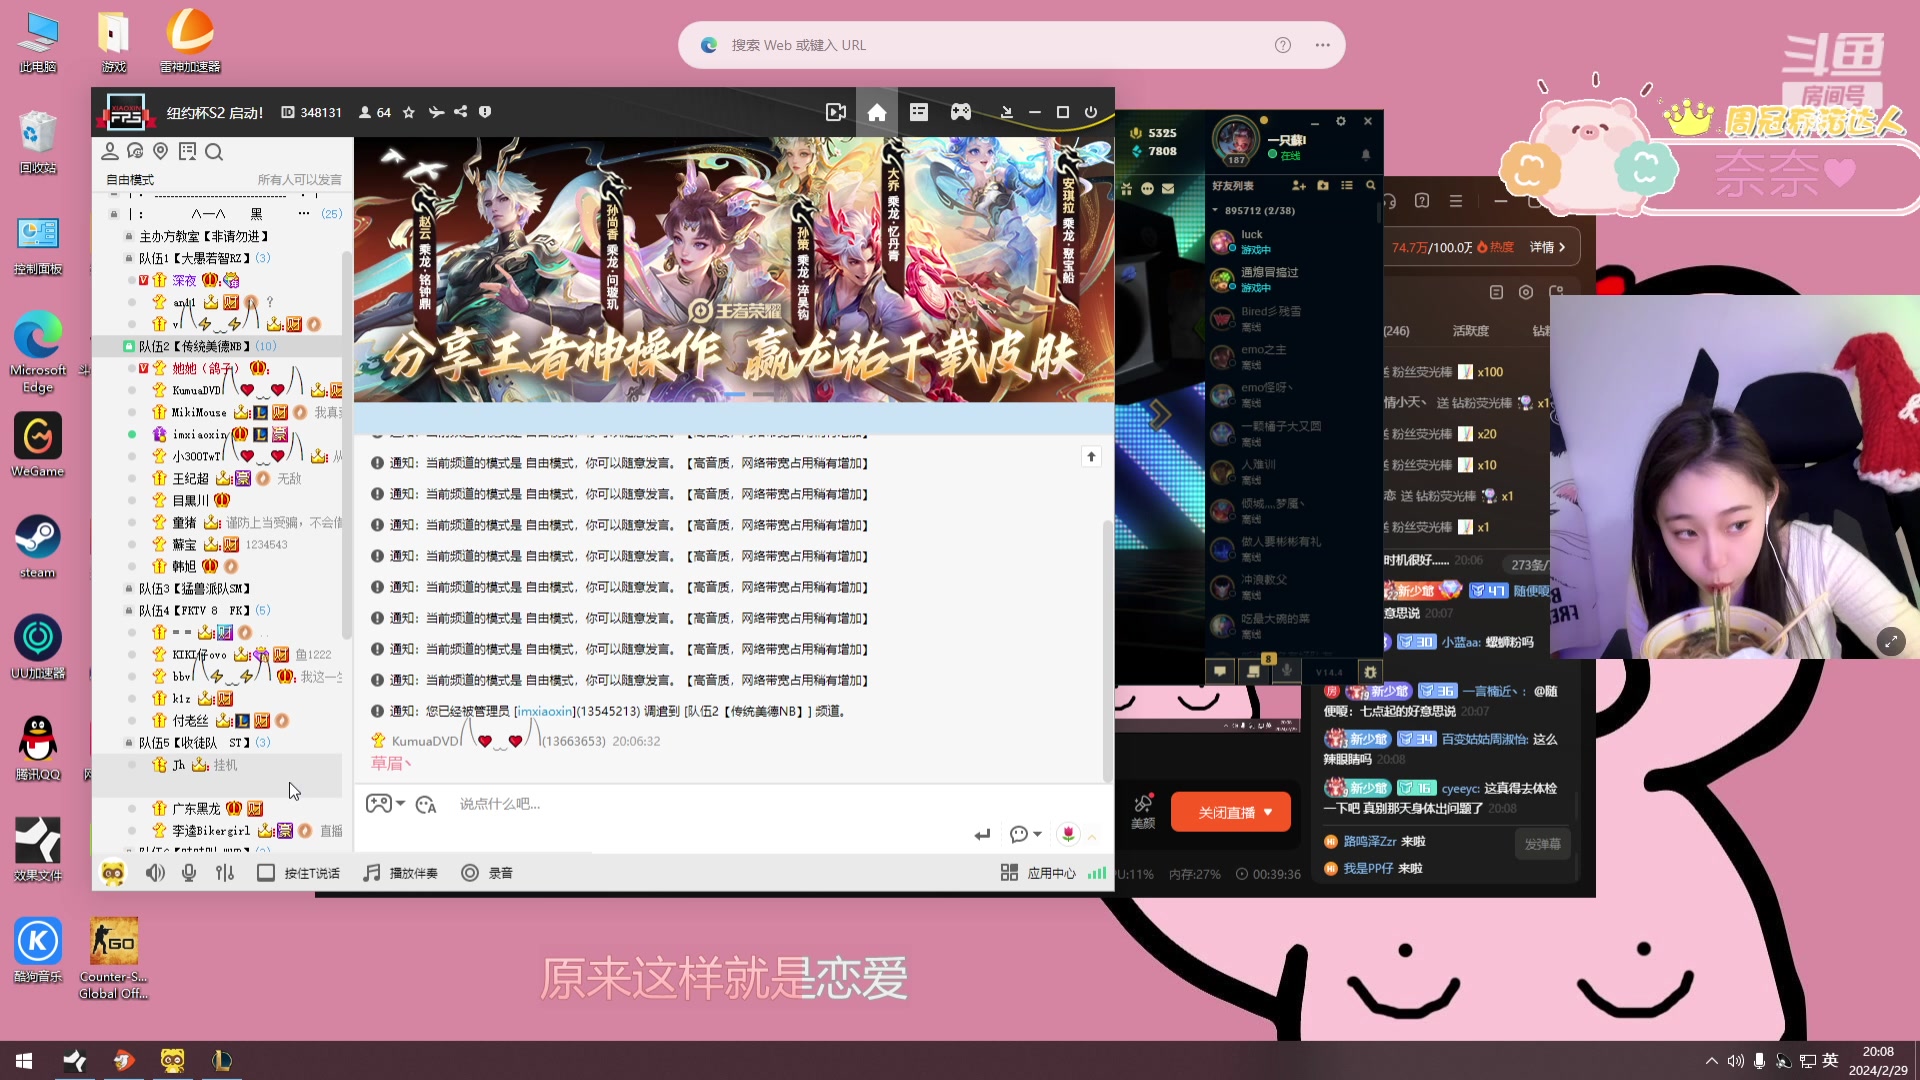Open the add-friend icon in the LoL friend list

[x=1297, y=186]
